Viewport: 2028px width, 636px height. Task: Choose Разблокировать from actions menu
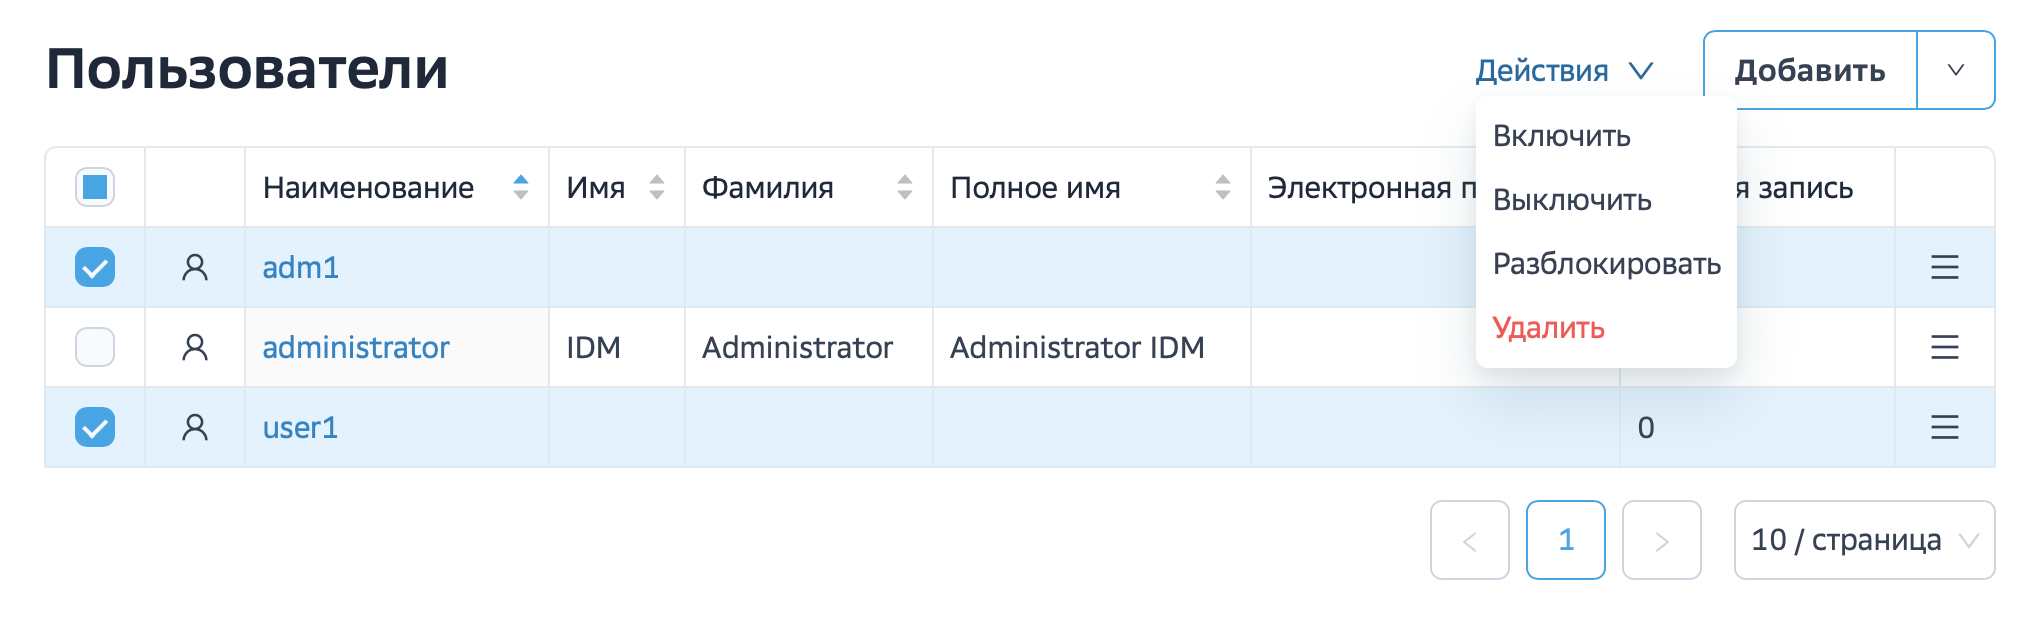[1606, 264]
